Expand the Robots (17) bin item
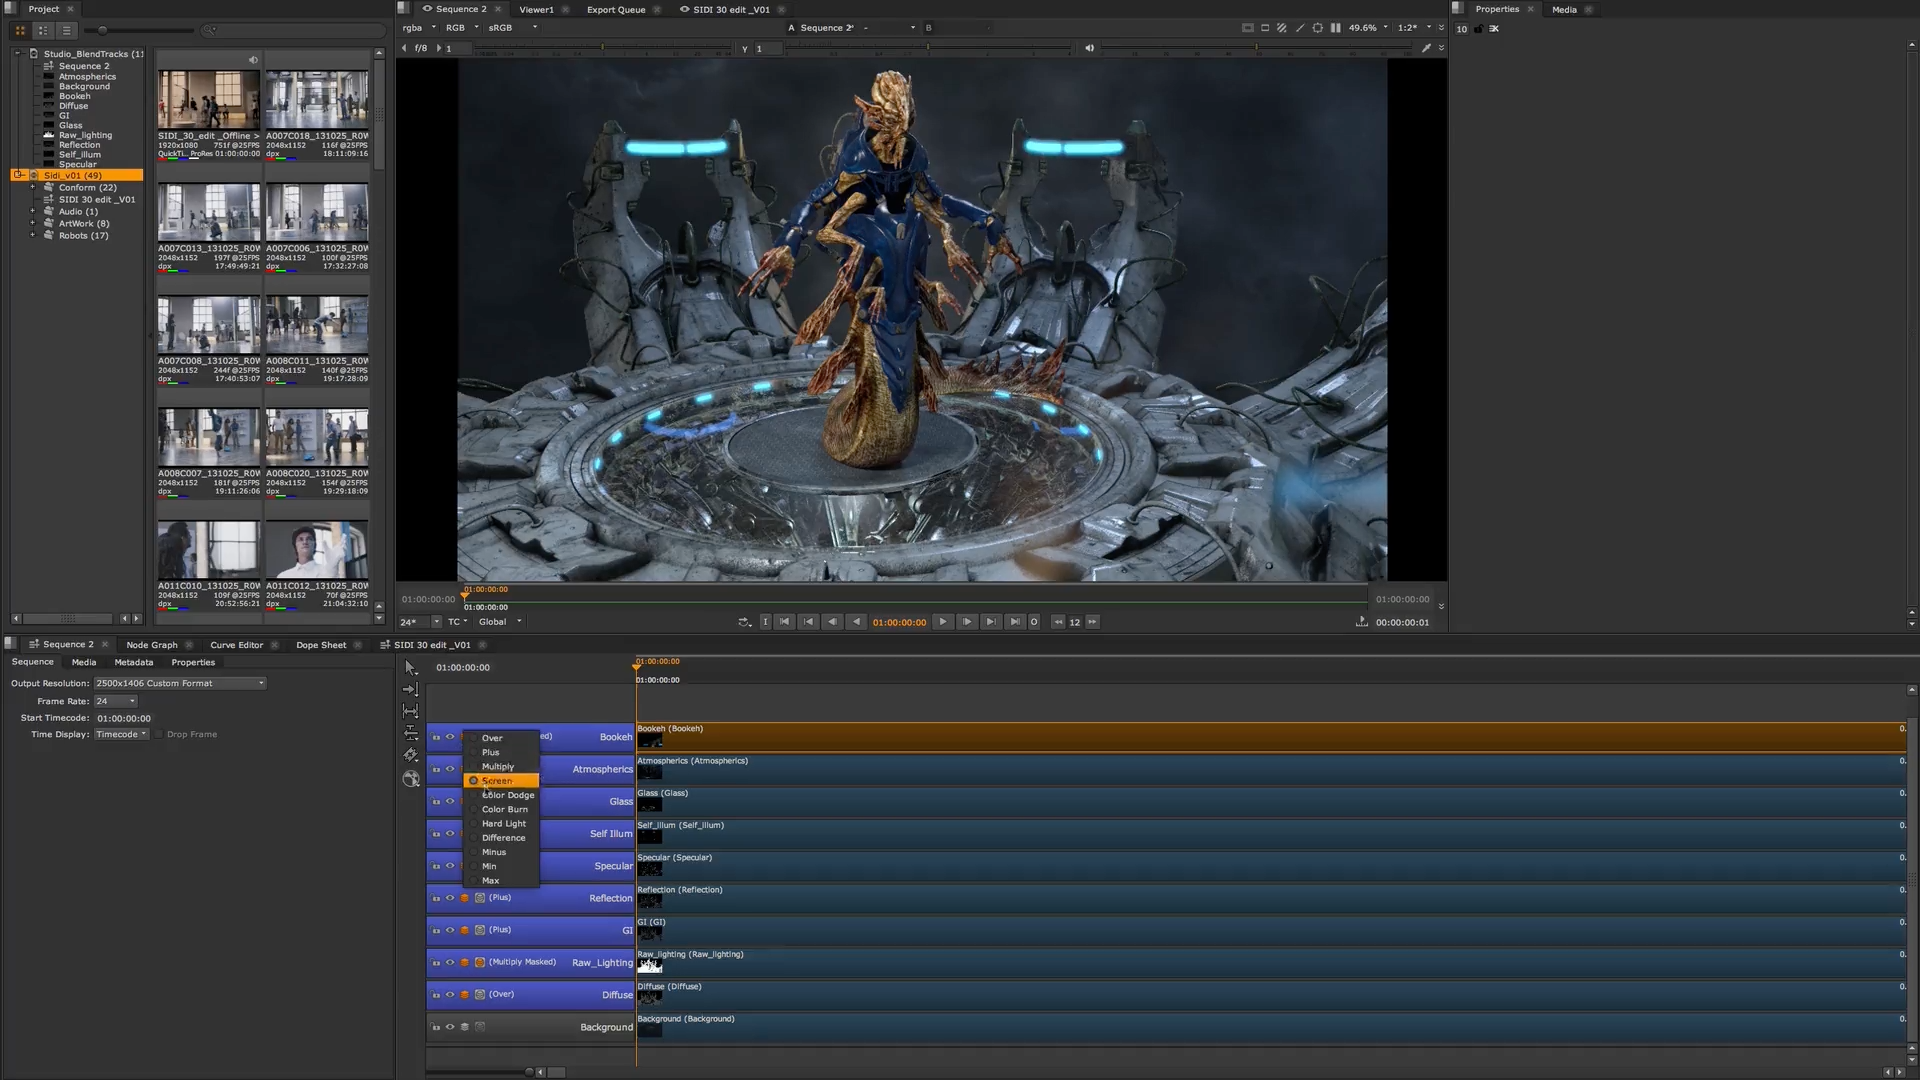The image size is (1920, 1080). click(33, 235)
